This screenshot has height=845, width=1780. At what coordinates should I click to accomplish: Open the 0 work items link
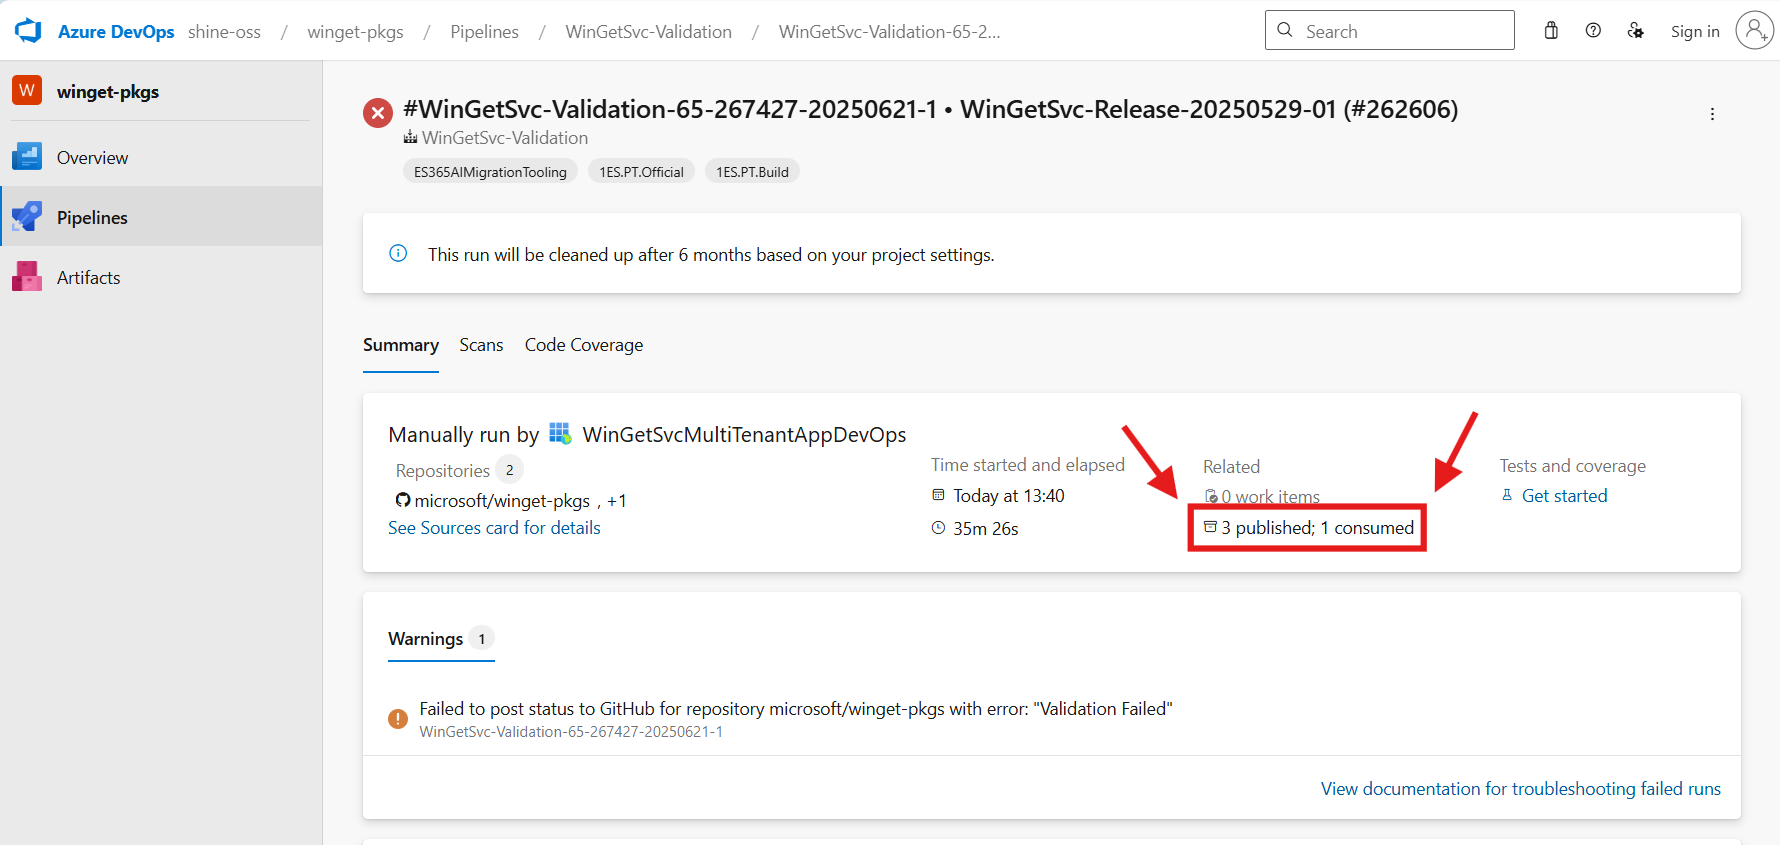point(1270,497)
